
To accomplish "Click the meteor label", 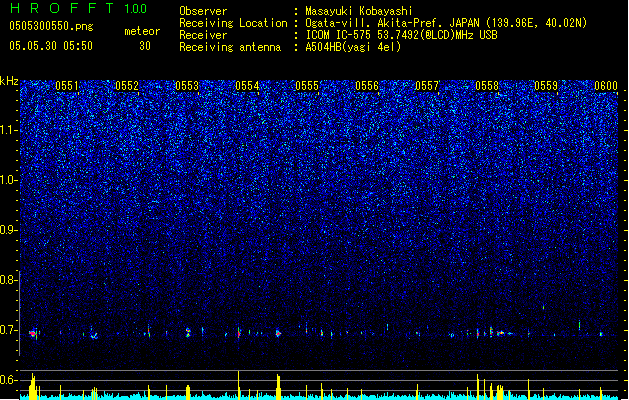I will coord(142,31).
